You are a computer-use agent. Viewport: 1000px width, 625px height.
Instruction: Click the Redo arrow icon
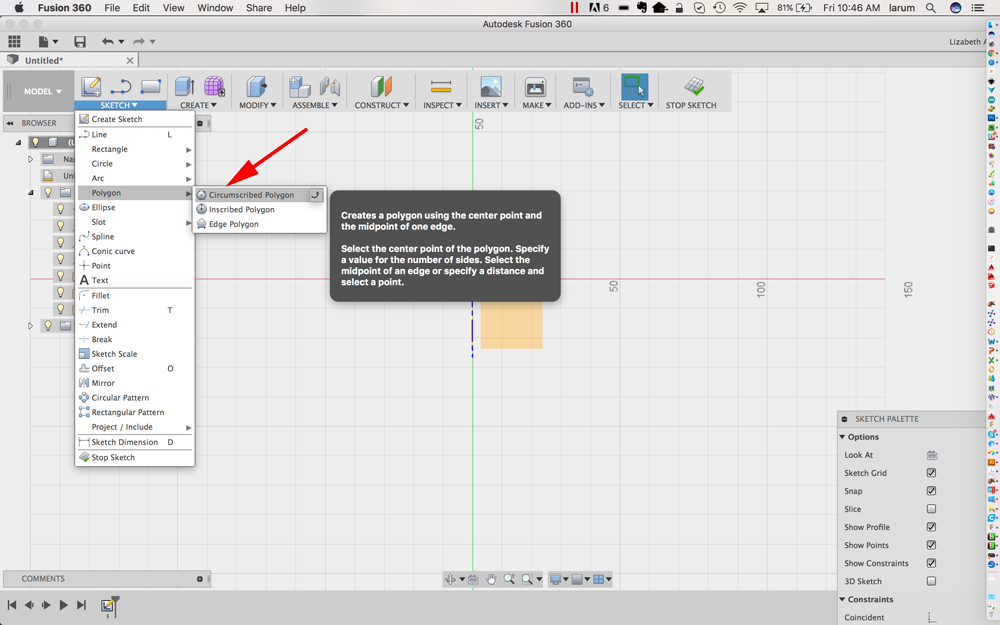pos(138,41)
